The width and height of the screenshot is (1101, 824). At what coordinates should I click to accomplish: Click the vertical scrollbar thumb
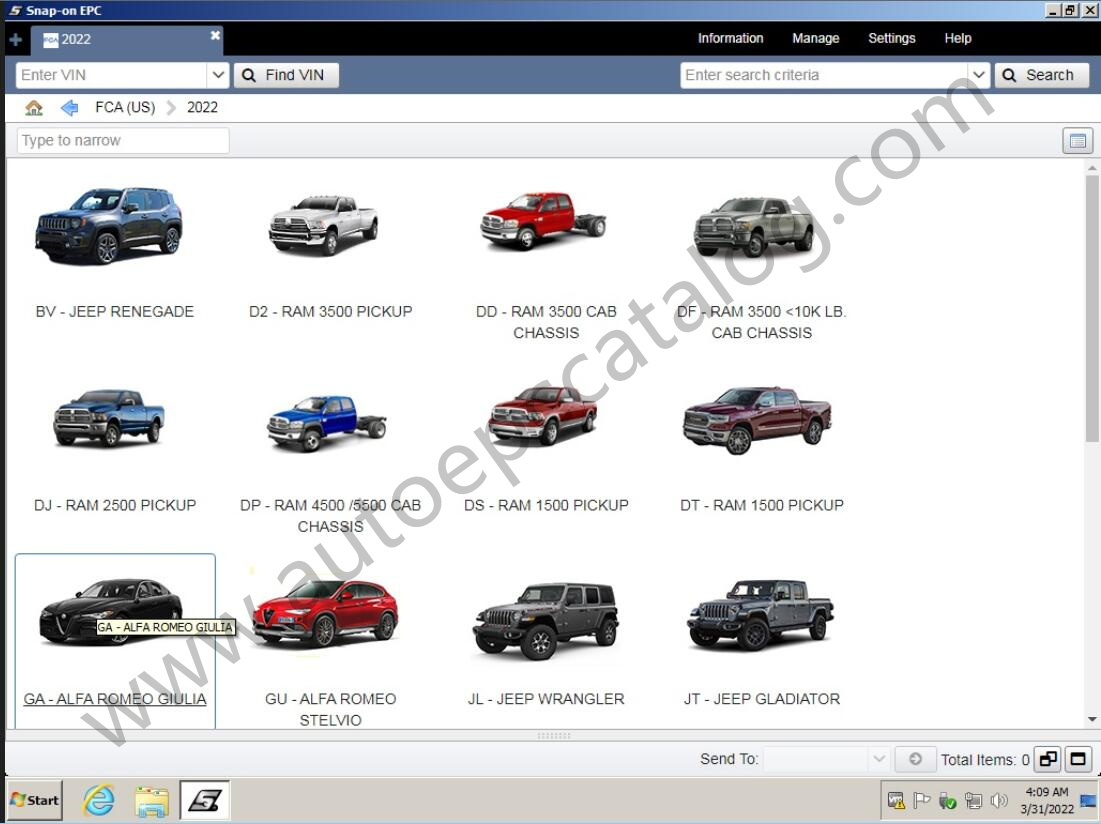1092,309
